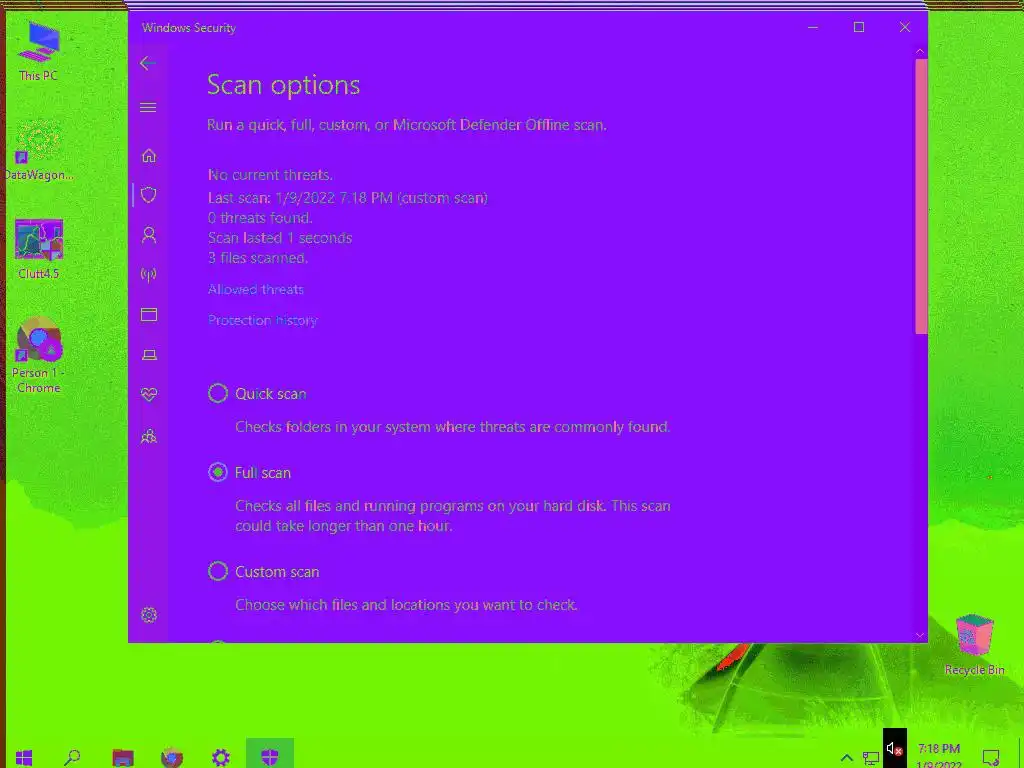Select the Recycle Bin desktop icon
Image resolution: width=1024 pixels, height=768 pixels.
pos(974,645)
